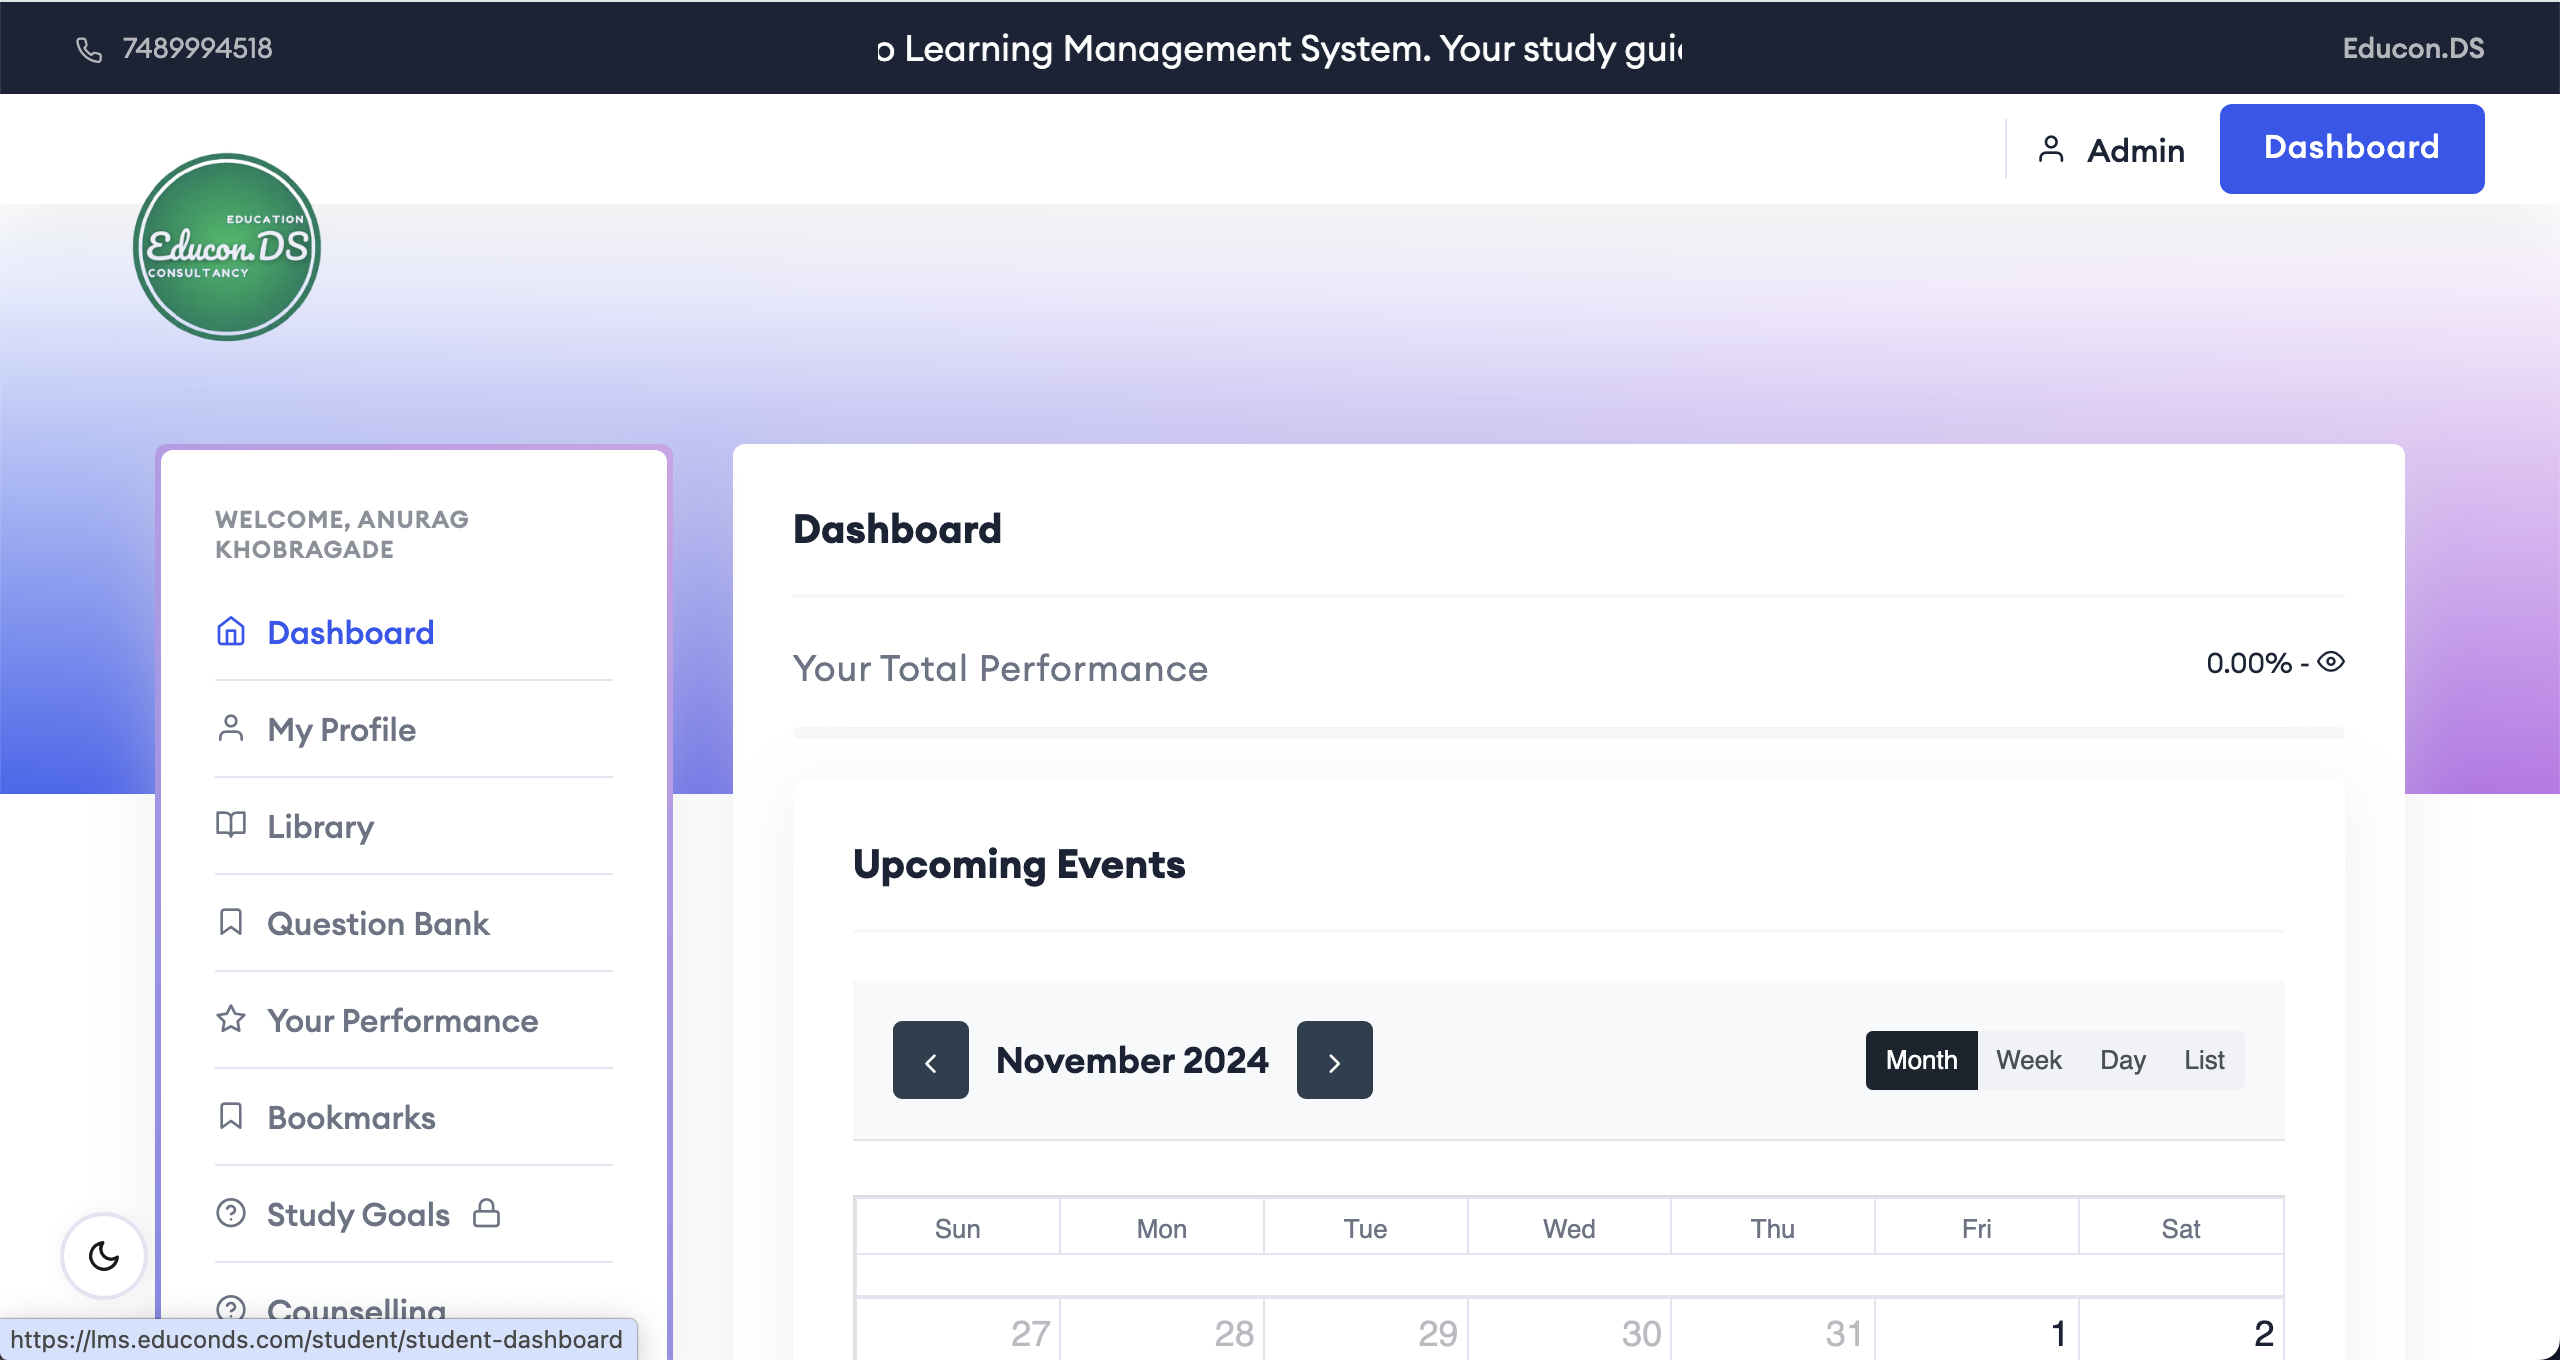Screen dimensions: 2560x1360
Task: Click calendar date 27 under Sun
Action: (x=1030, y=1333)
